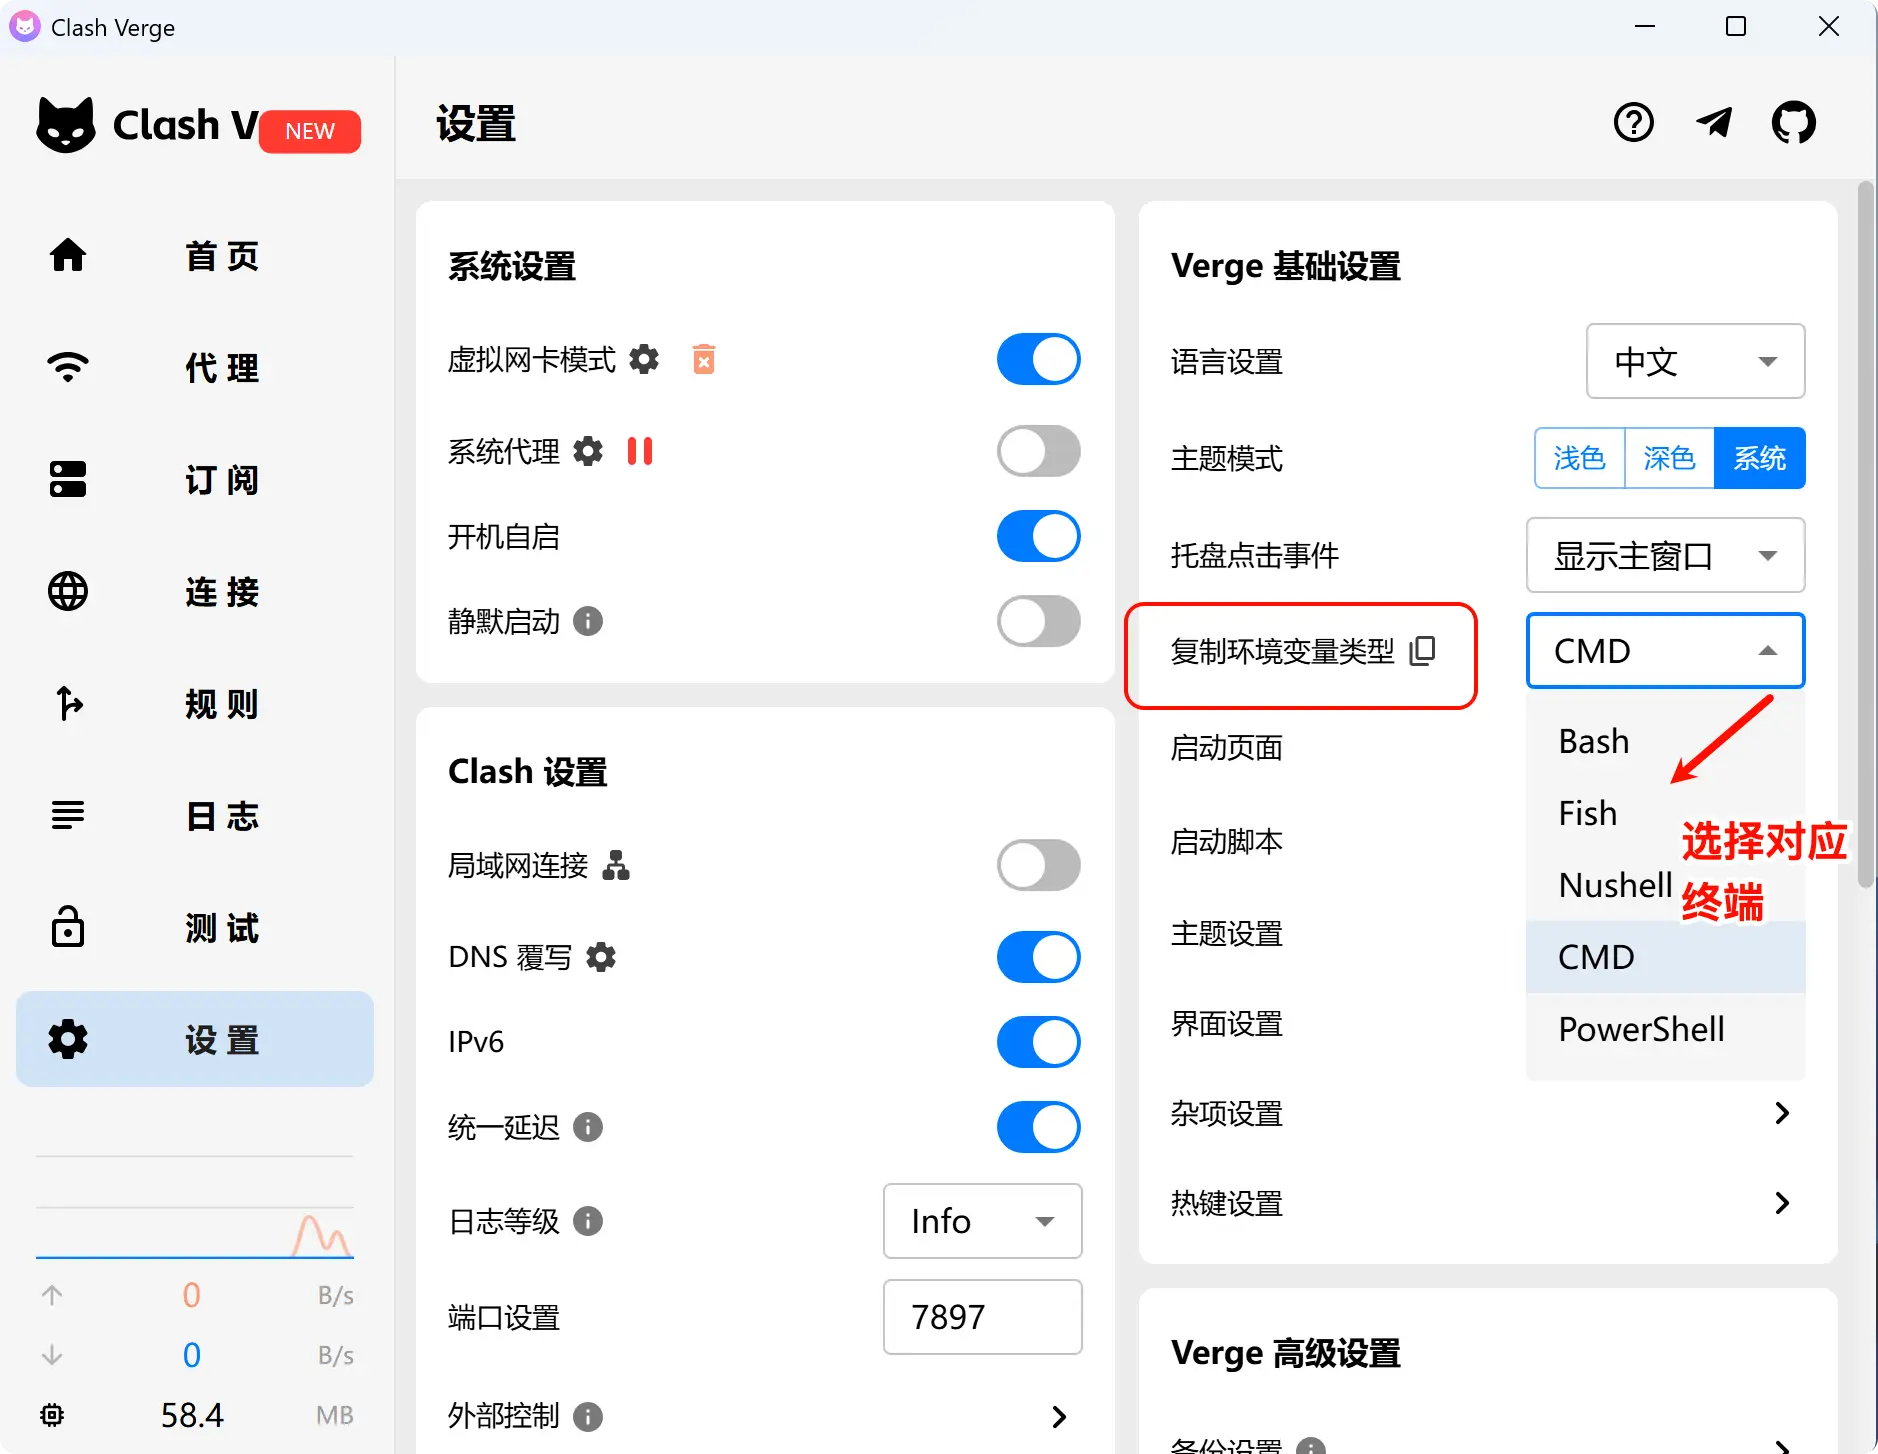
Task: Toggle the DNS 覆写 switch
Action: (1039, 957)
